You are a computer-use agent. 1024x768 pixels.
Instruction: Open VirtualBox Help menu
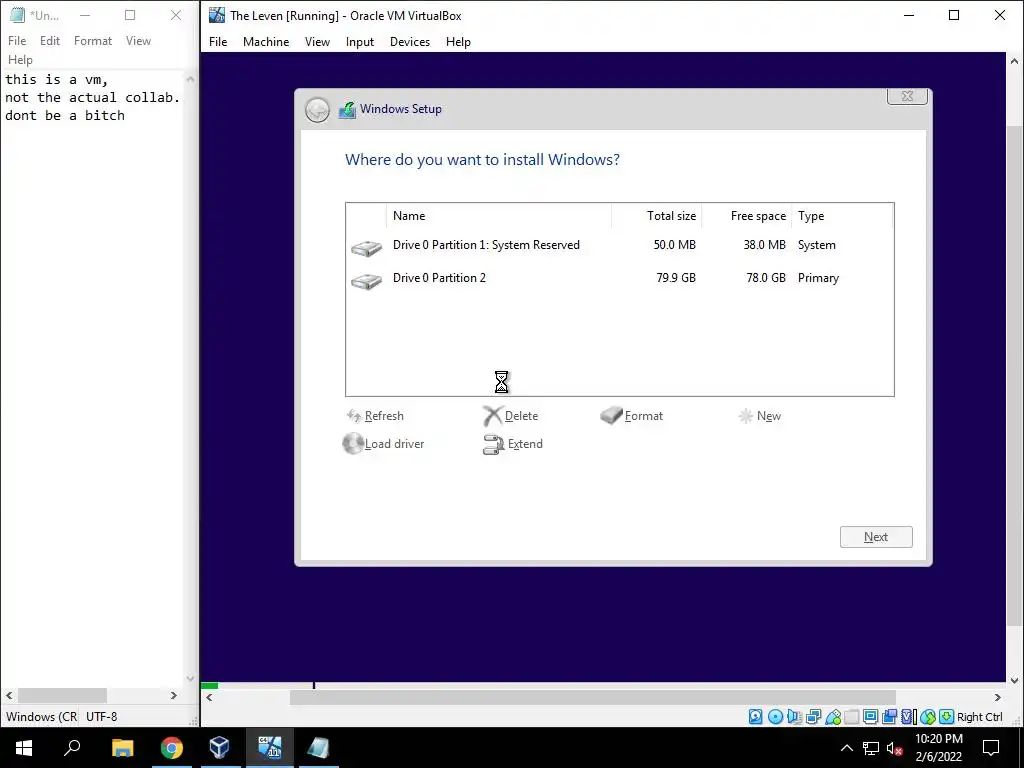click(x=458, y=42)
